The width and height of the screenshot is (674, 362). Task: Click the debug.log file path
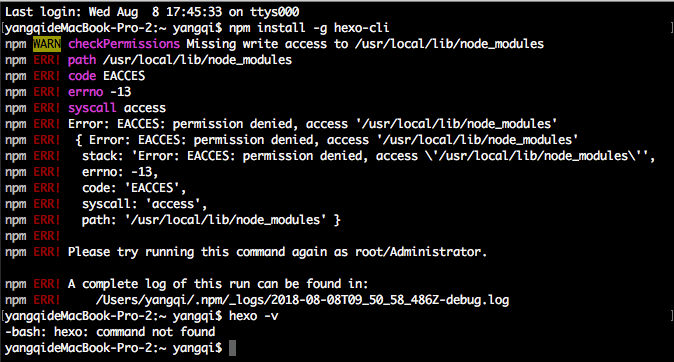click(302, 300)
